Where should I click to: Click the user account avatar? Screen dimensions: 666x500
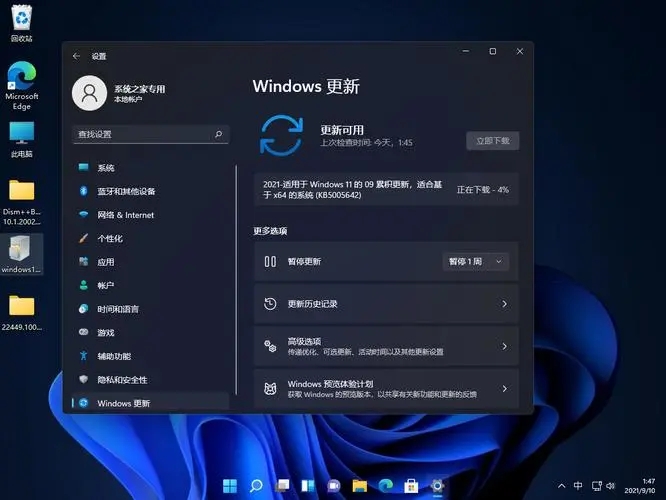(89, 93)
